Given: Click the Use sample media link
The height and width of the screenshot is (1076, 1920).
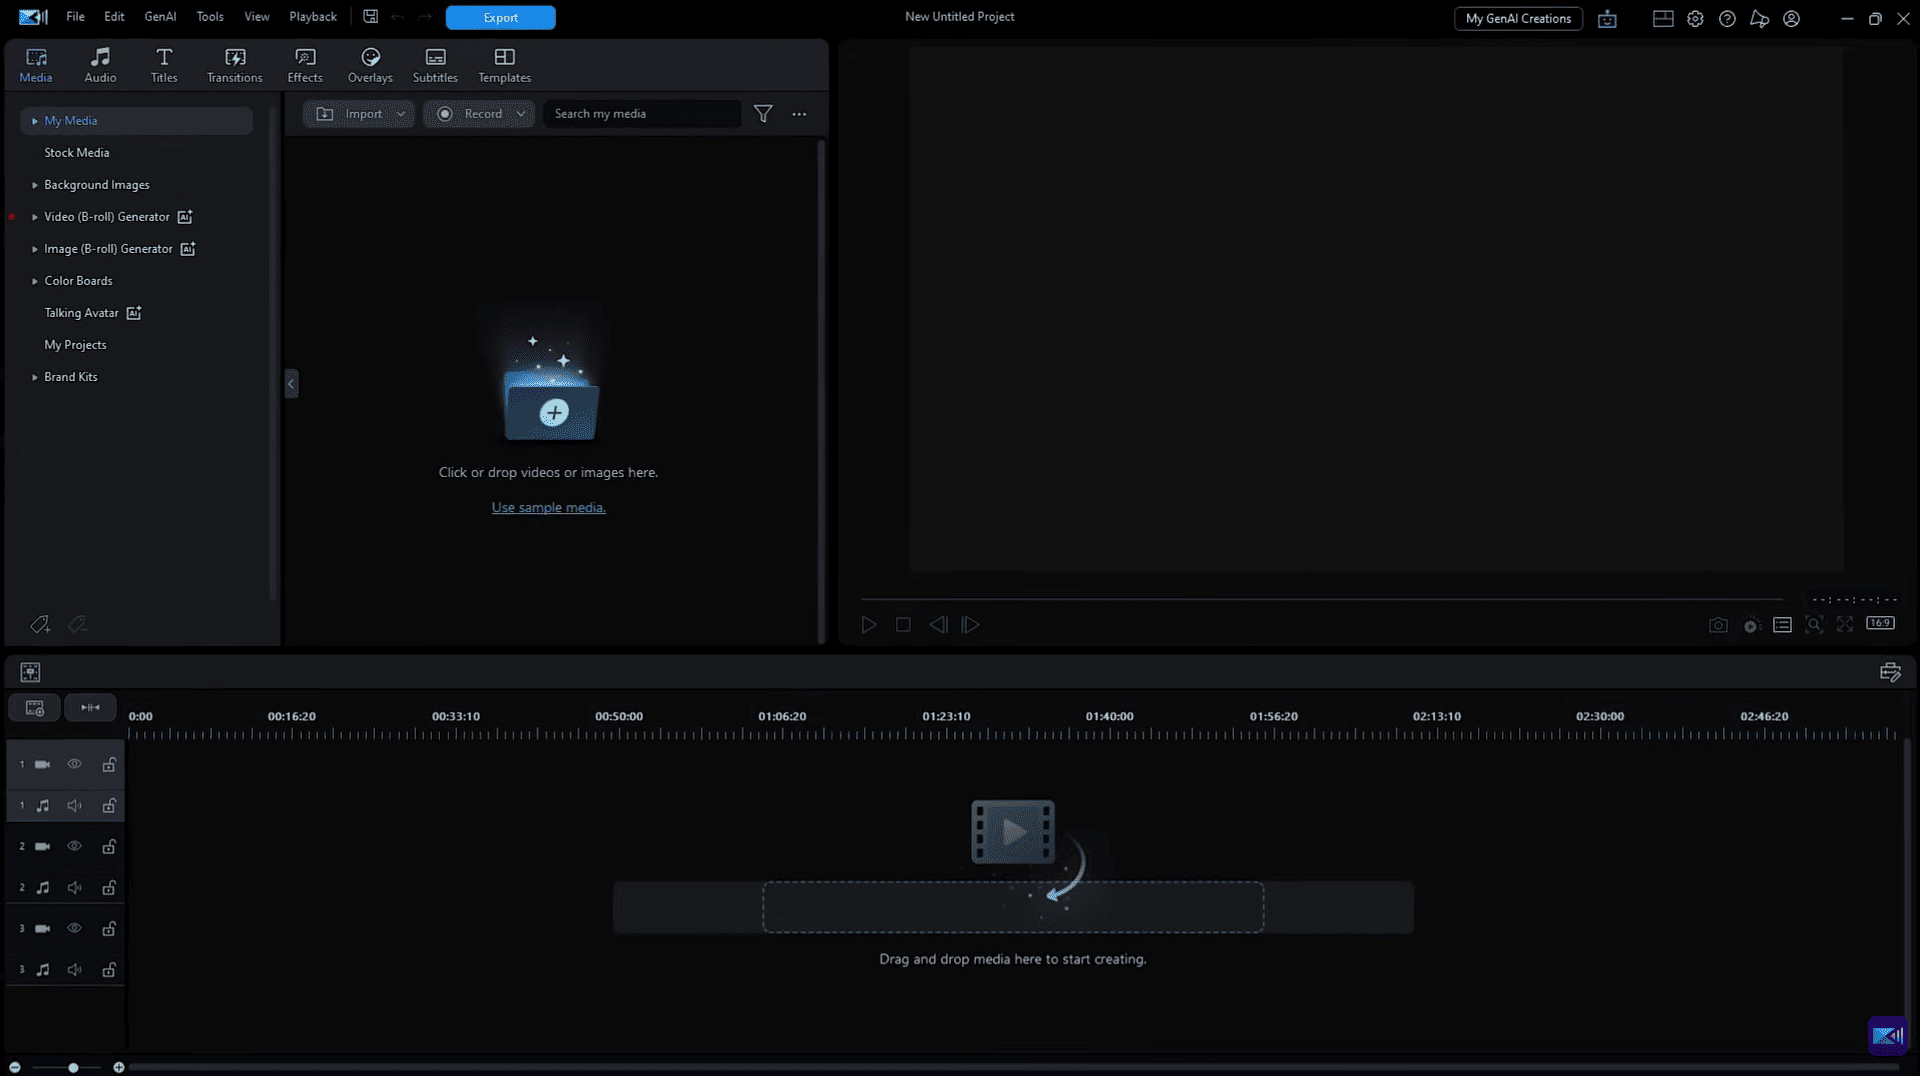Looking at the screenshot, I should (548, 508).
